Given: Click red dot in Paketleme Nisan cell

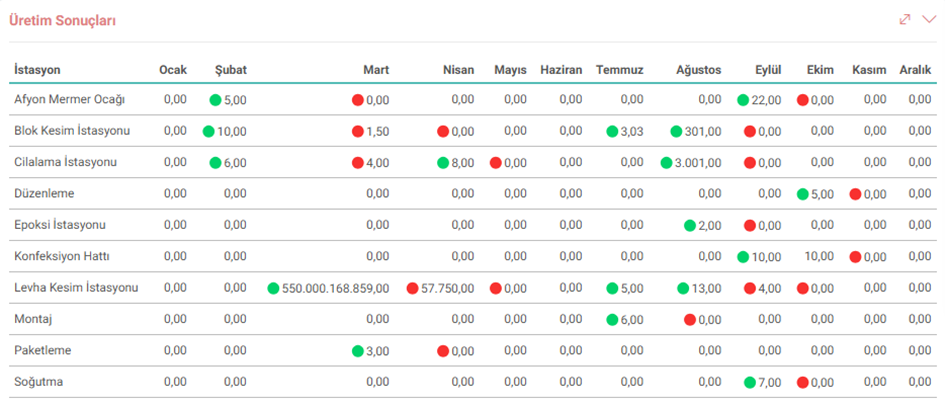Looking at the screenshot, I should point(443,351).
